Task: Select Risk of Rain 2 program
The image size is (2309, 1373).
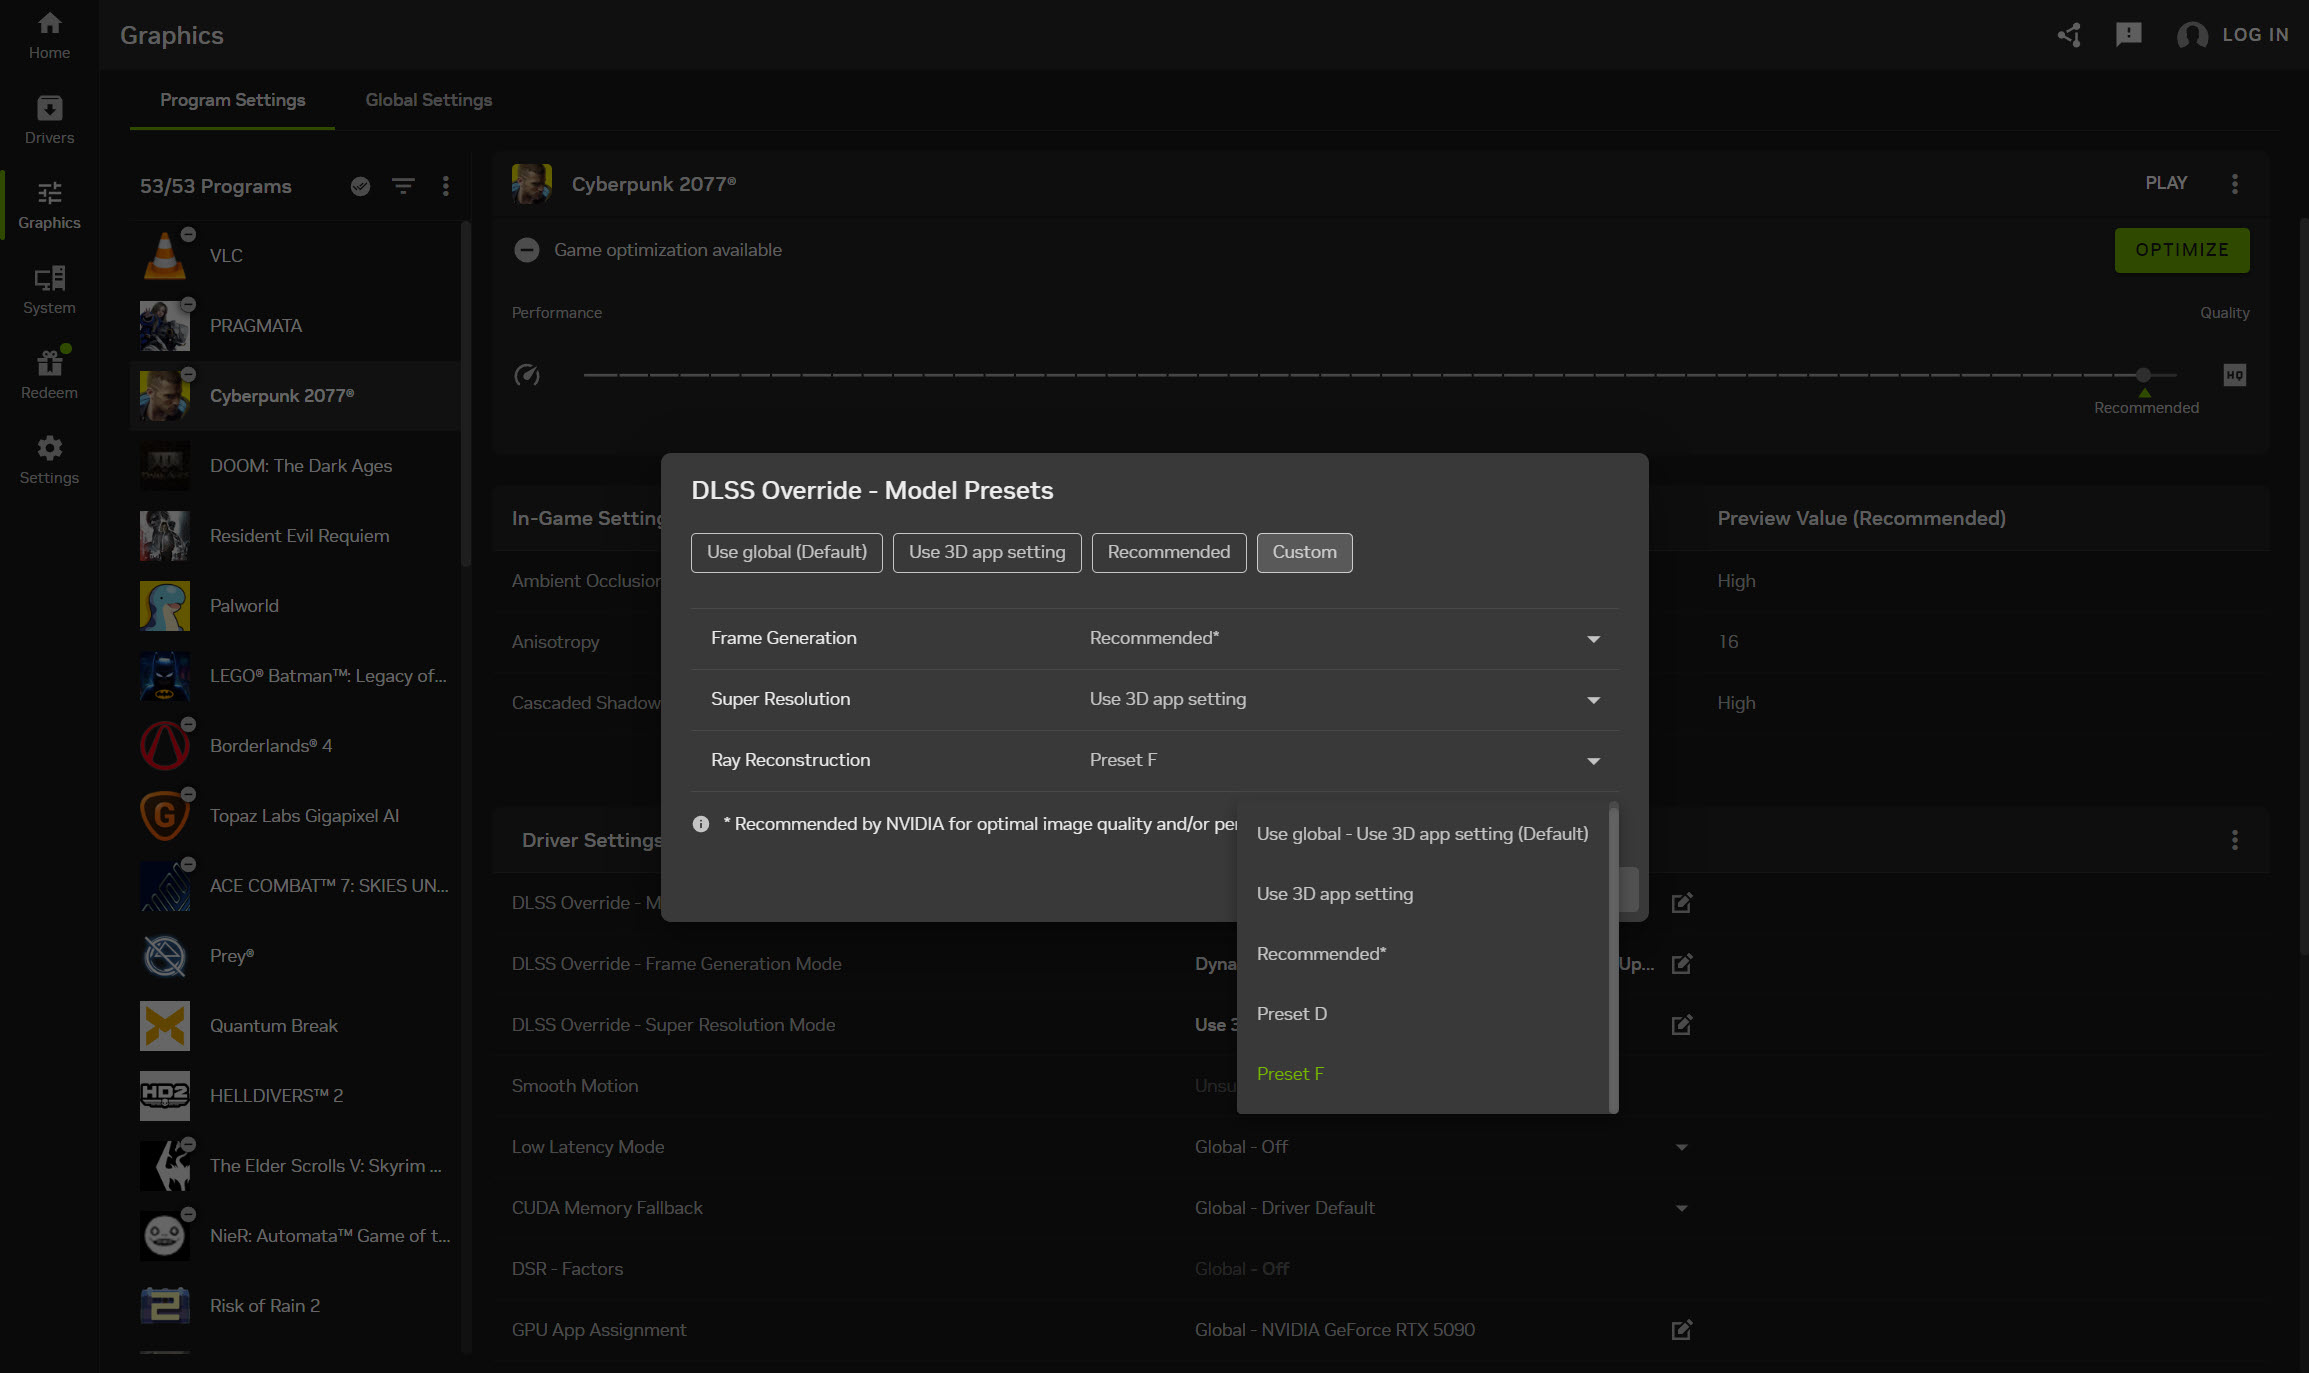Action: (295, 1306)
